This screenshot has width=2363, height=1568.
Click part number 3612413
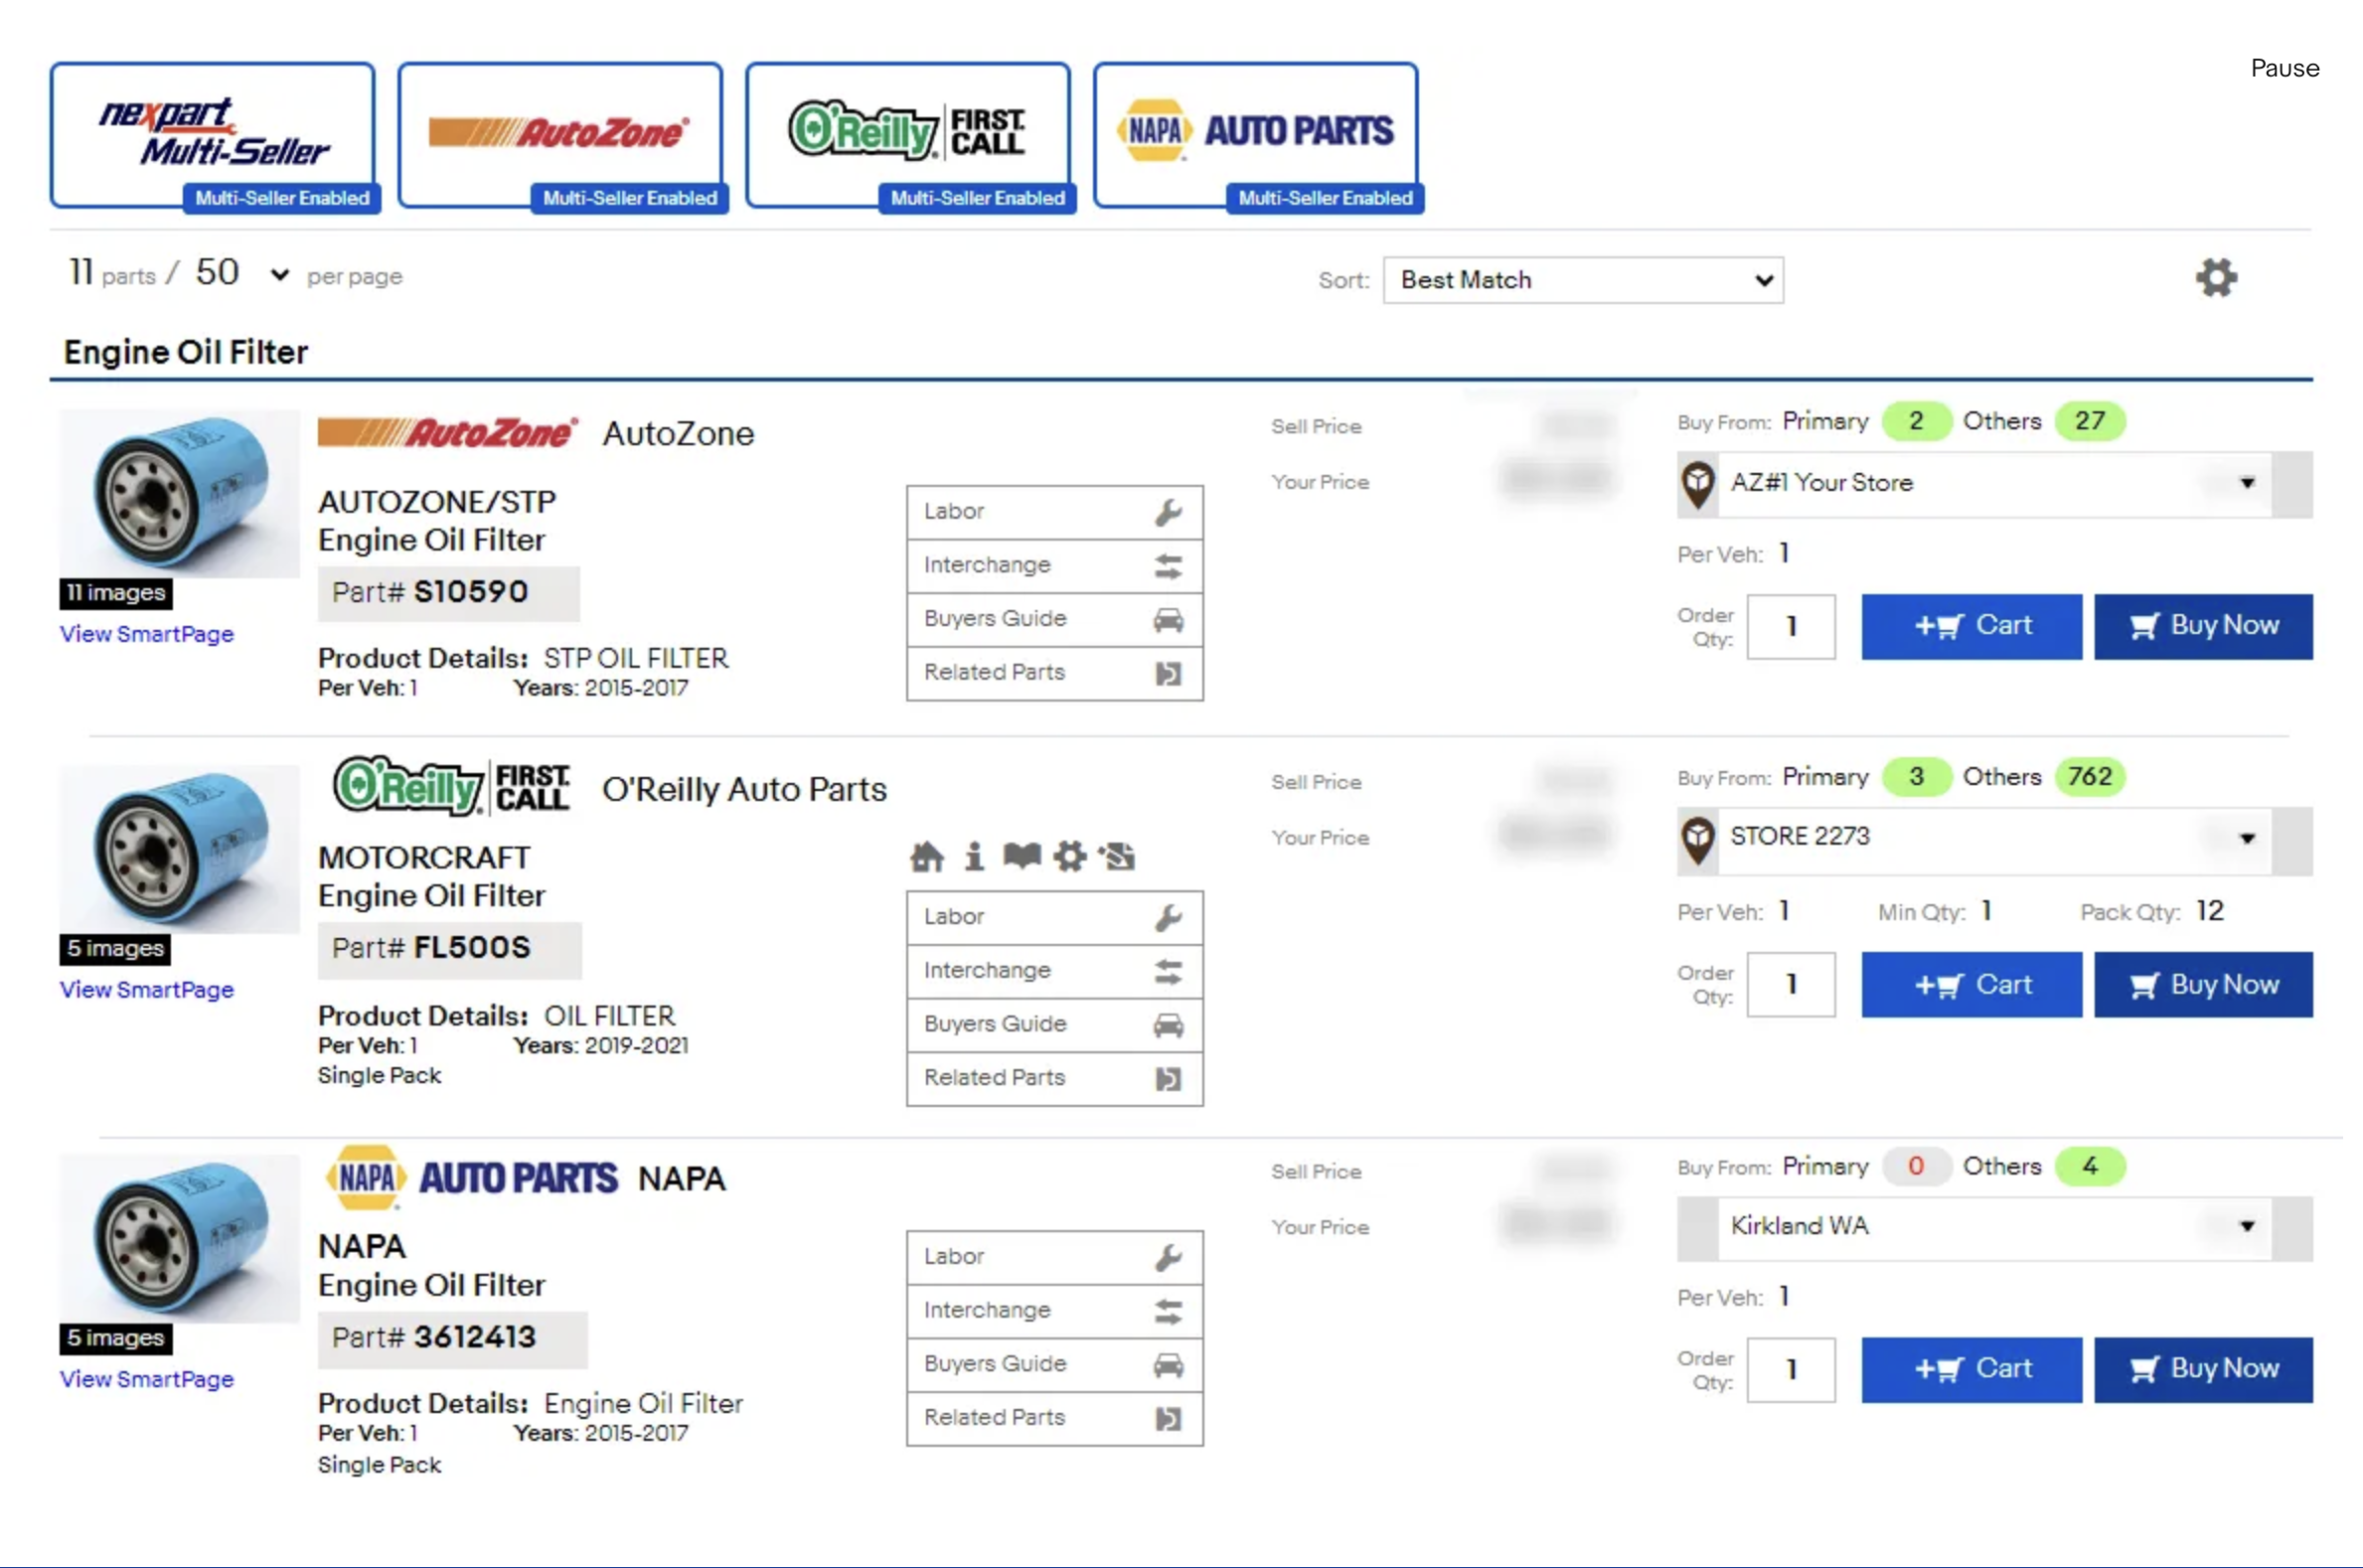click(x=475, y=1337)
